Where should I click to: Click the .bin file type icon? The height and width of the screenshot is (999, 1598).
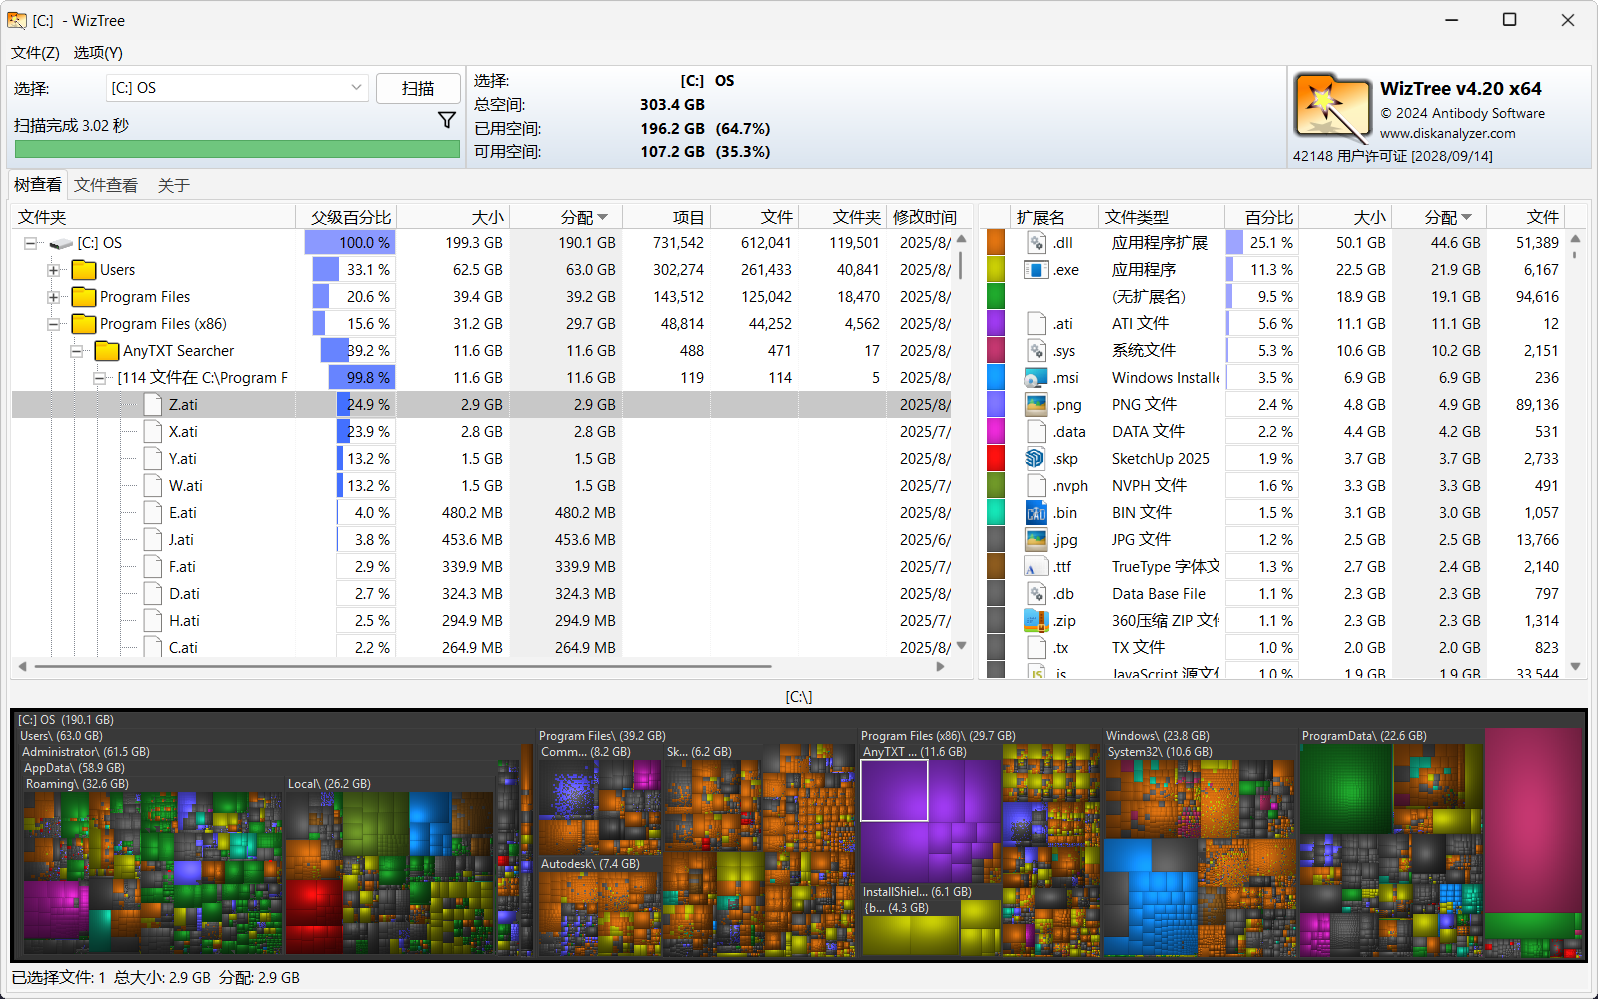[1035, 512]
